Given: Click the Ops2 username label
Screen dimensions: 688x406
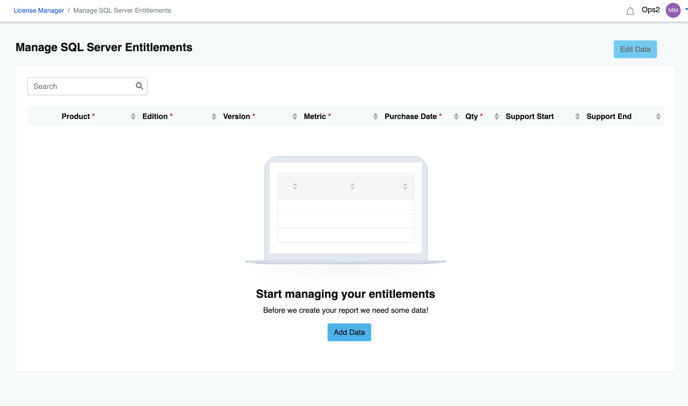Looking at the screenshot, I should tap(650, 10).
